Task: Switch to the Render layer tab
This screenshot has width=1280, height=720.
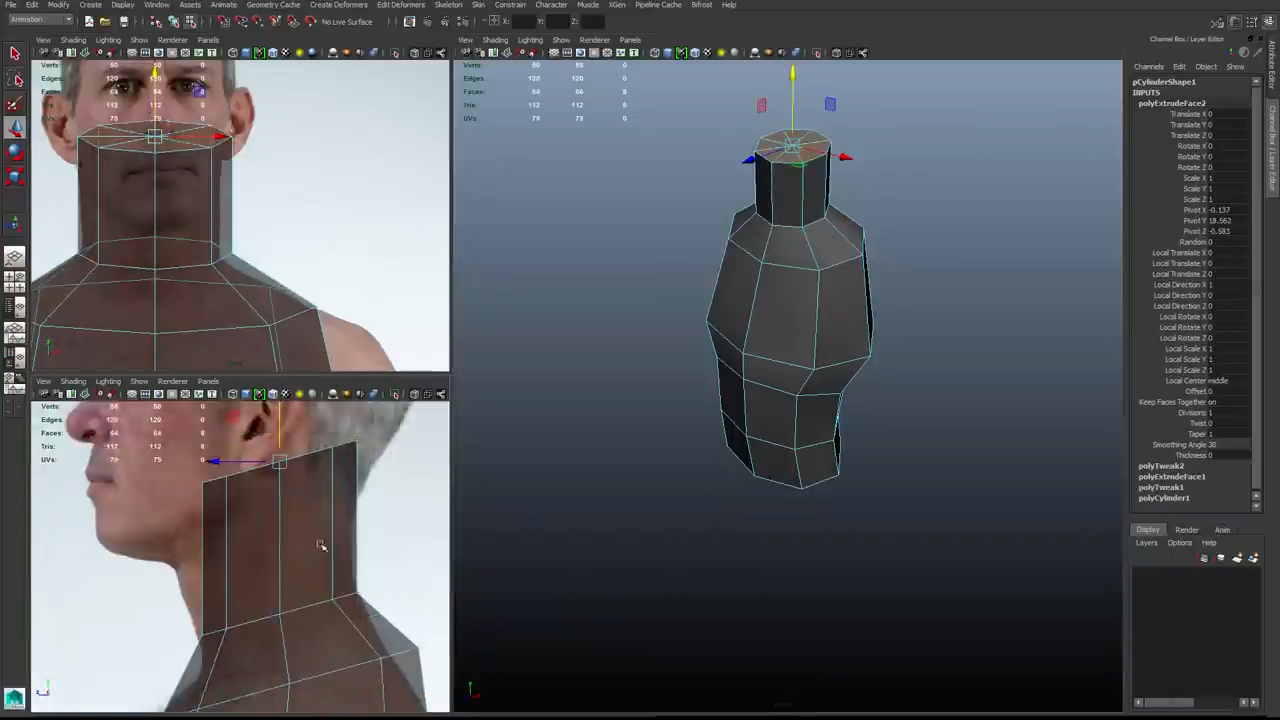Action: pyautogui.click(x=1187, y=530)
